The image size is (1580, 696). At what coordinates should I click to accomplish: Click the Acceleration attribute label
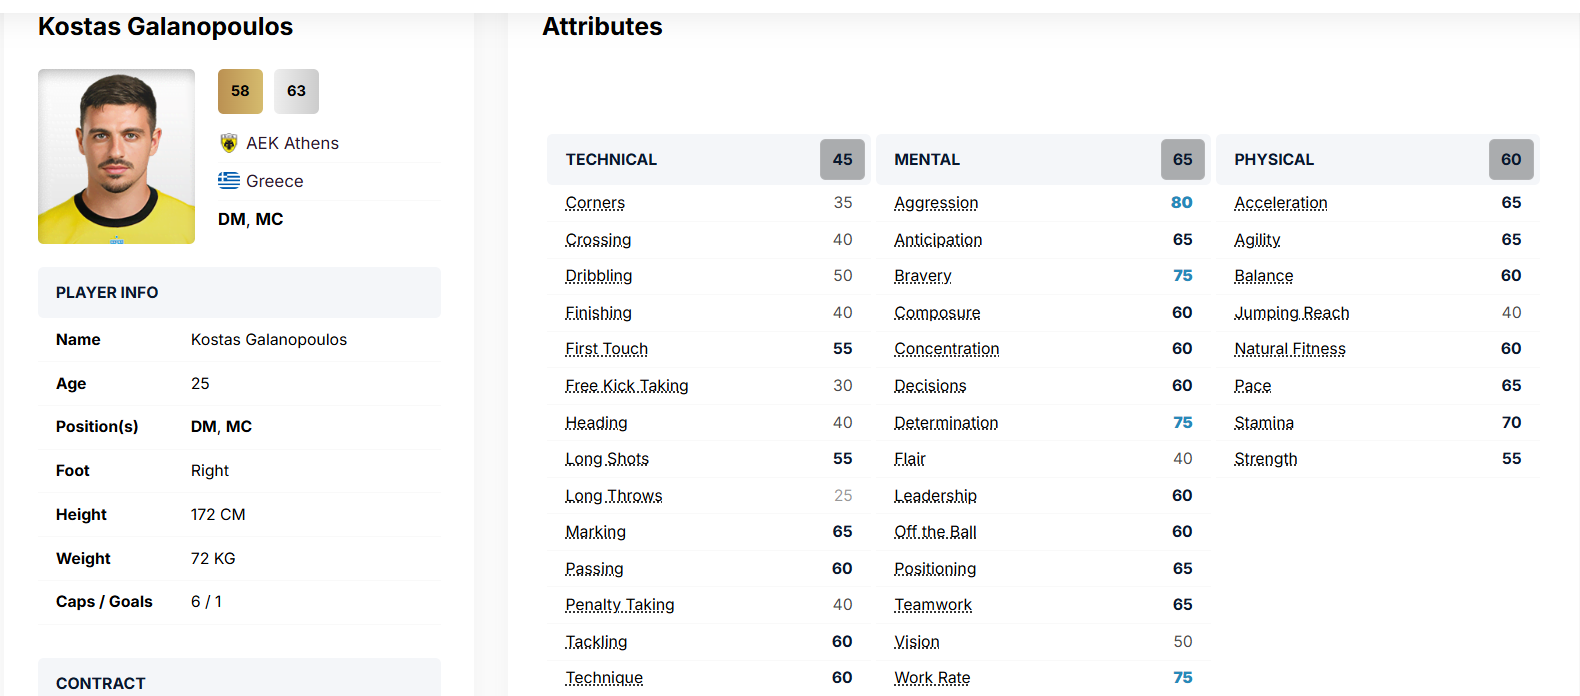coord(1280,203)
